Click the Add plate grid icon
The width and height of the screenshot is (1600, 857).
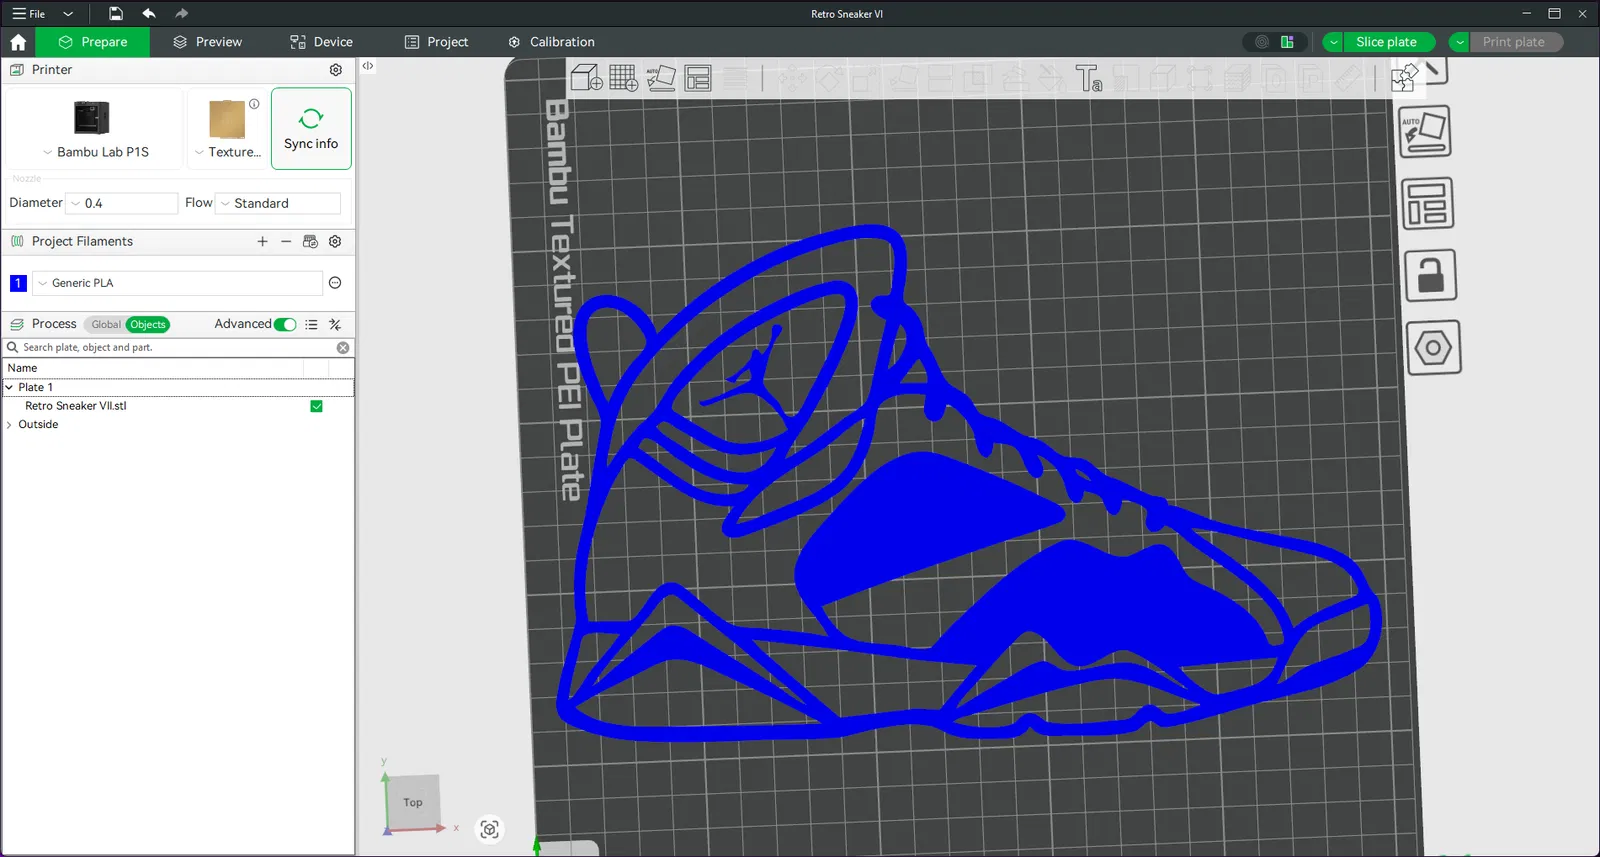click(624, 78)
